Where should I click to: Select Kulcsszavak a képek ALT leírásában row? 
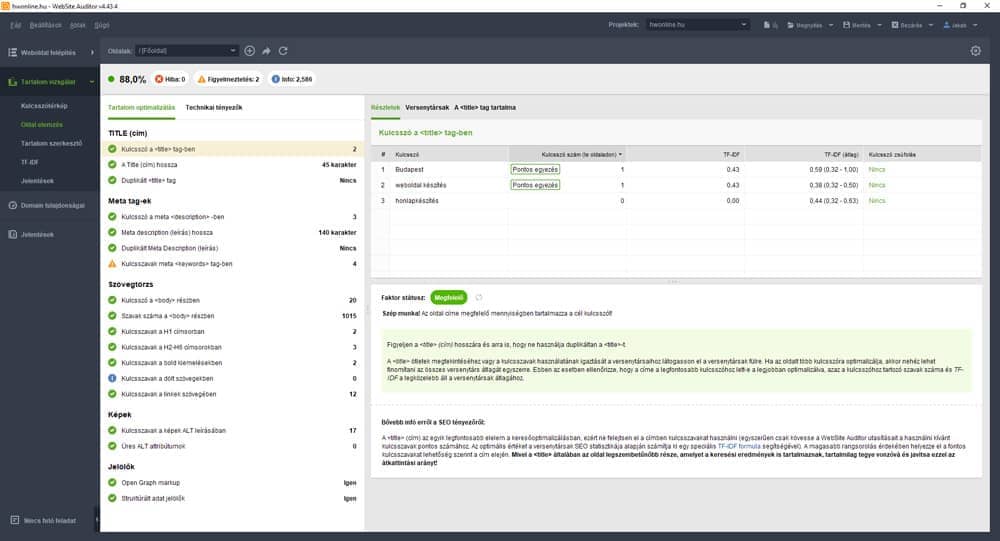click(x=232, y=431)
